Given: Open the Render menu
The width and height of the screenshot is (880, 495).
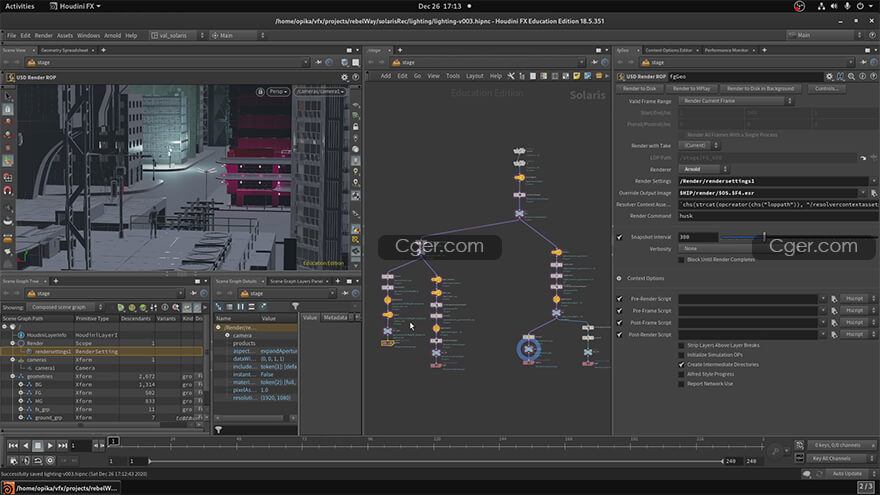Looking at the screenshot, I should 43,35.
